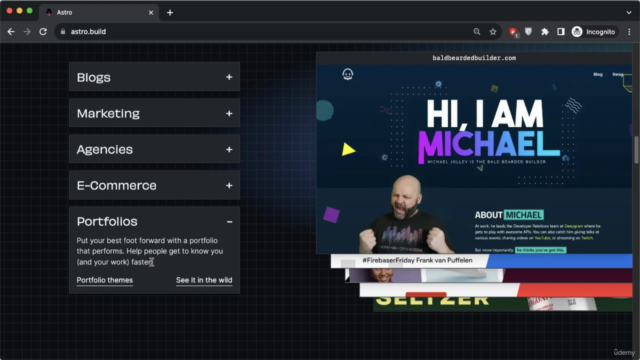Close the Astro tab

tap(151, 13)
